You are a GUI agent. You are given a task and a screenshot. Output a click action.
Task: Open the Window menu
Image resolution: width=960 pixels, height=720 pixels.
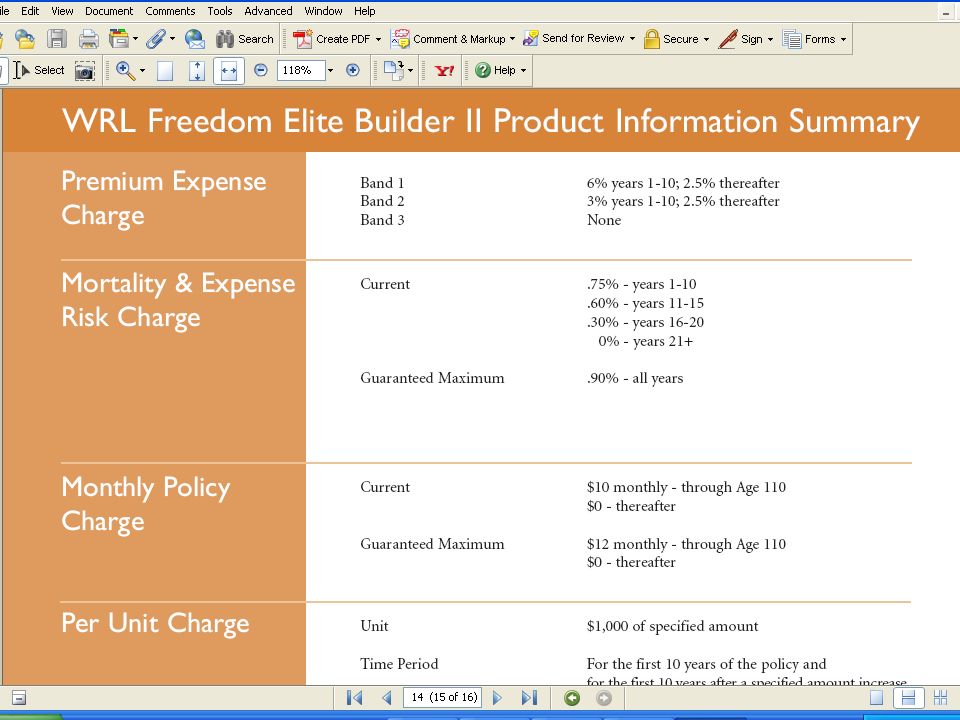coord(323,11)
